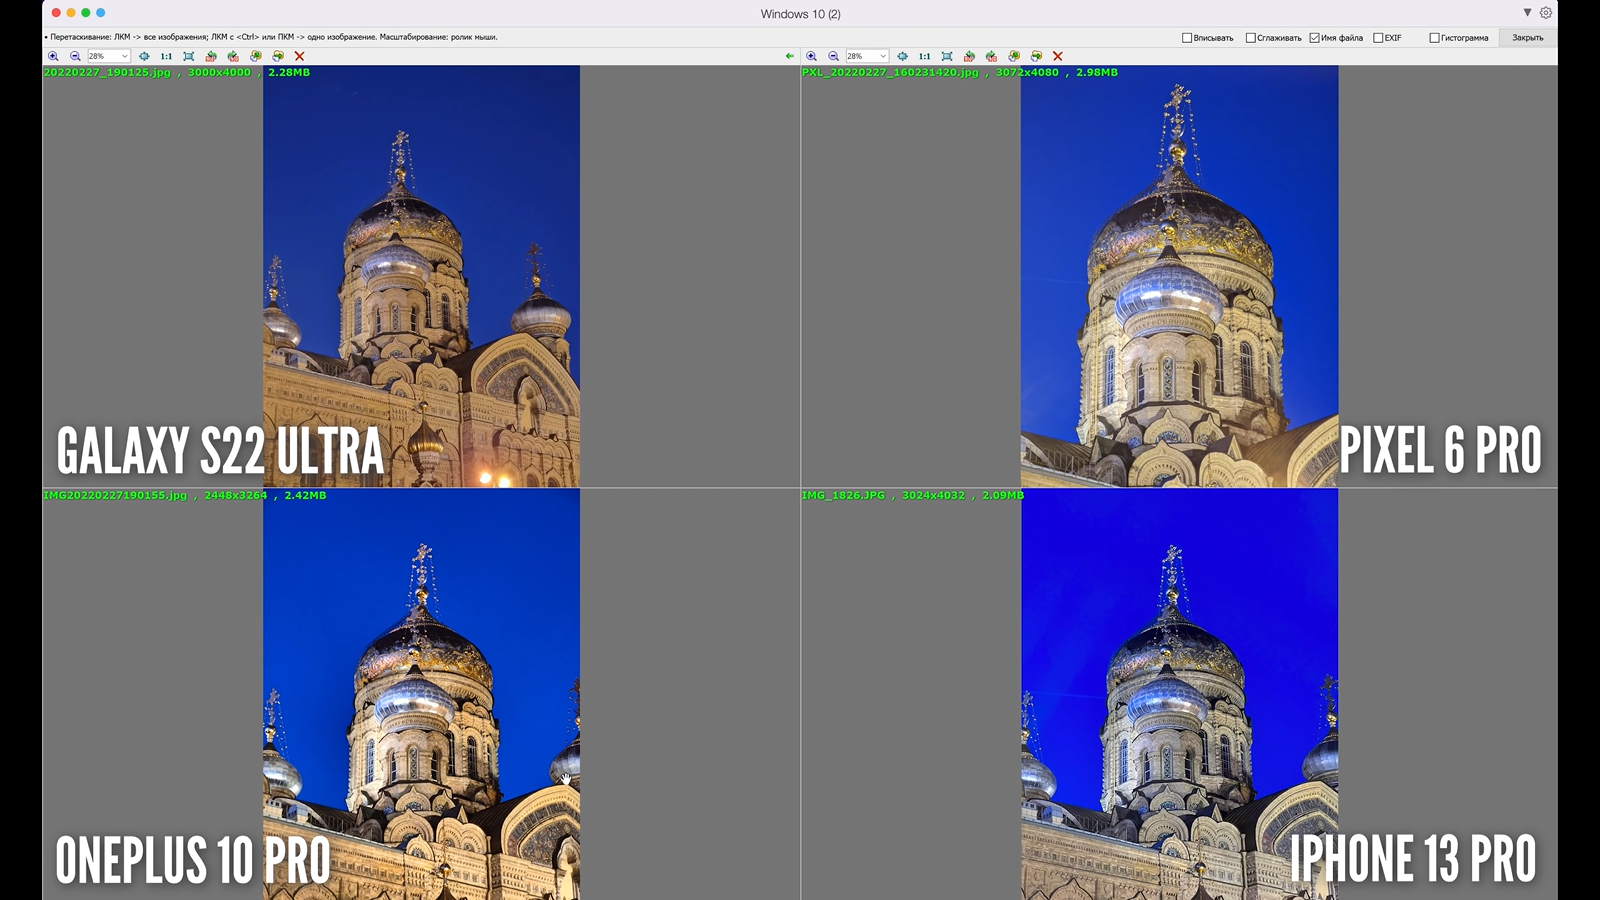
Task: Open left pane 28% zoom dropdown
Action: (x=124, y=56)
